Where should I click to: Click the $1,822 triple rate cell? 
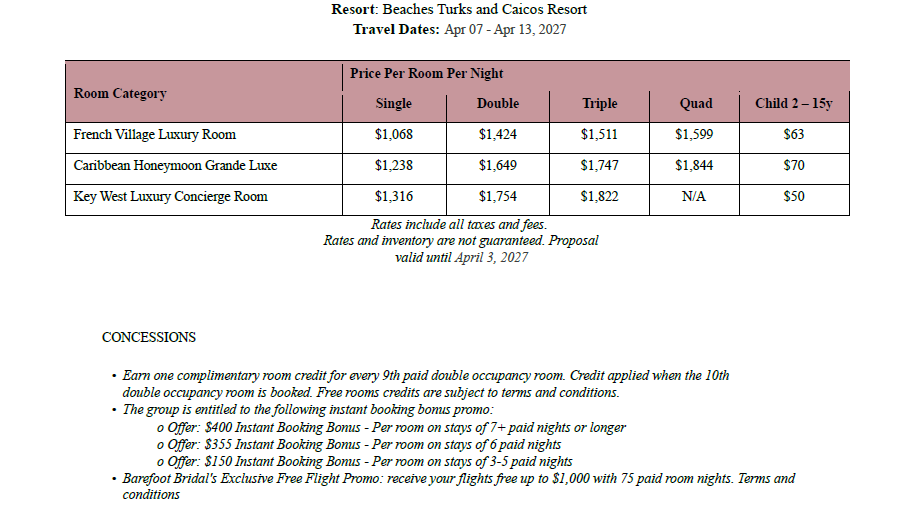[x=599, y=196]
